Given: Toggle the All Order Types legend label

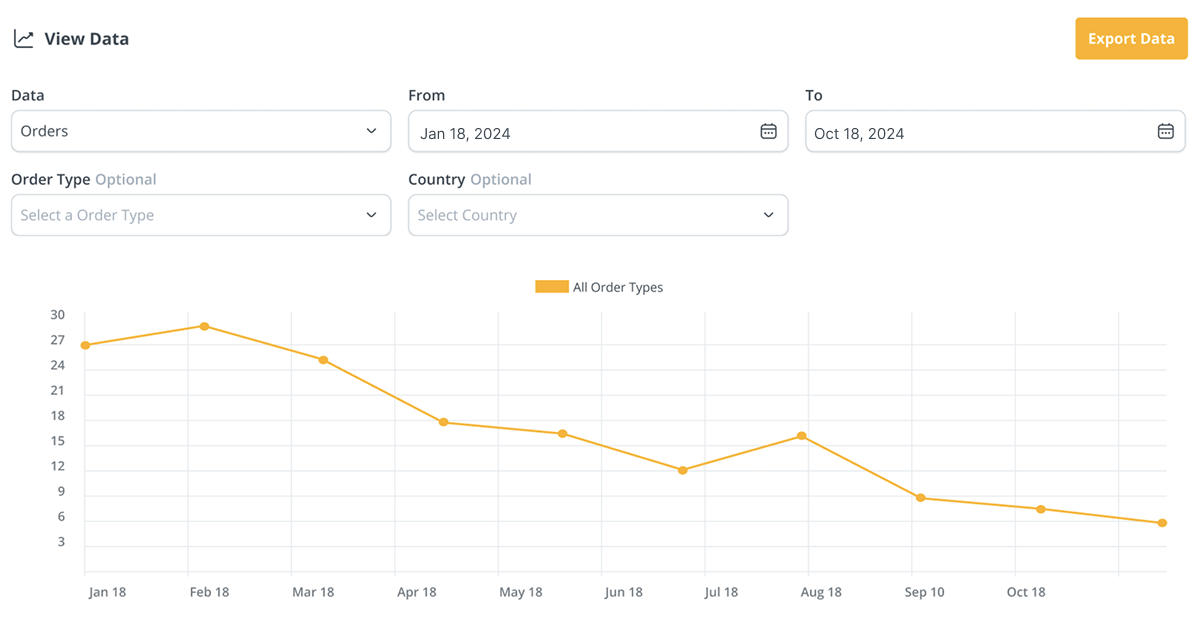Looking at the screenshot, I should [618, 287].
